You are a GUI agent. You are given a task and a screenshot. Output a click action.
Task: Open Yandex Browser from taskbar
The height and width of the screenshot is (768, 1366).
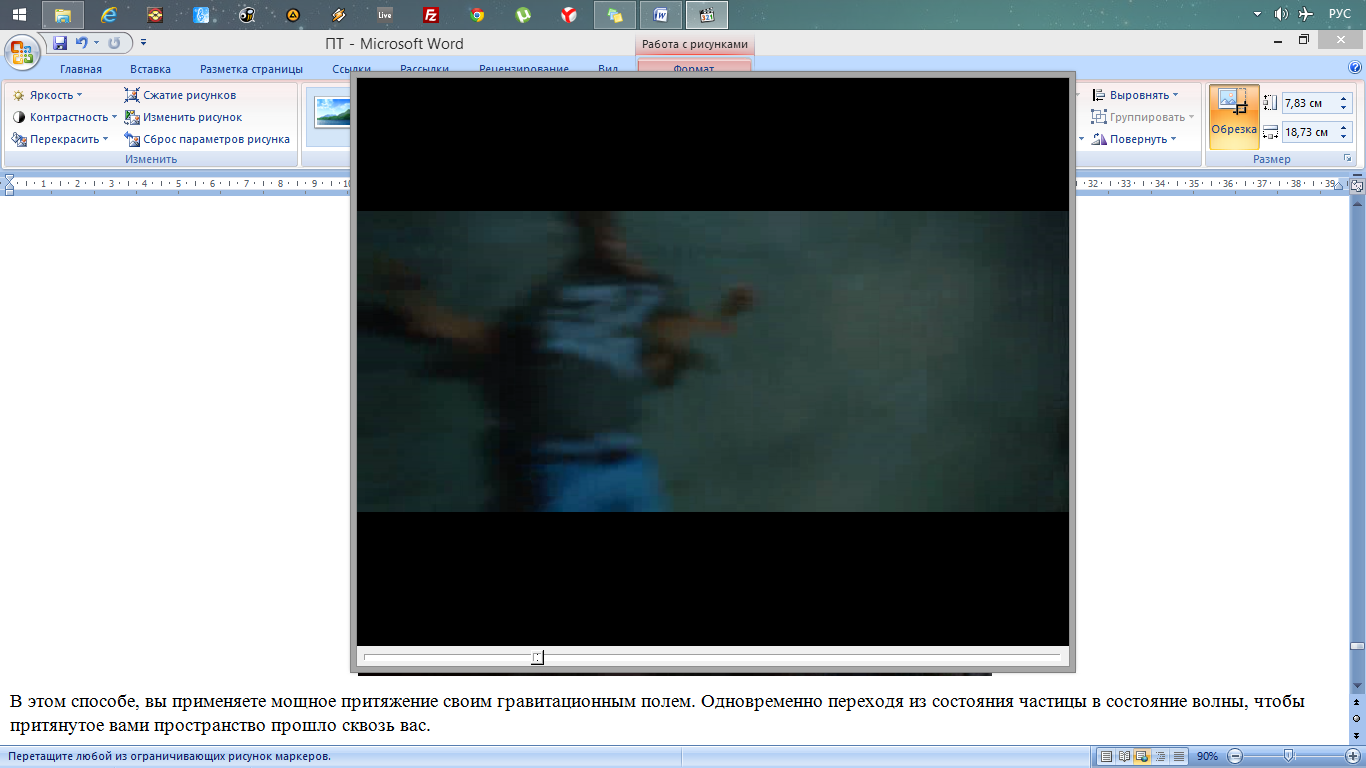[x=569, y=15]
